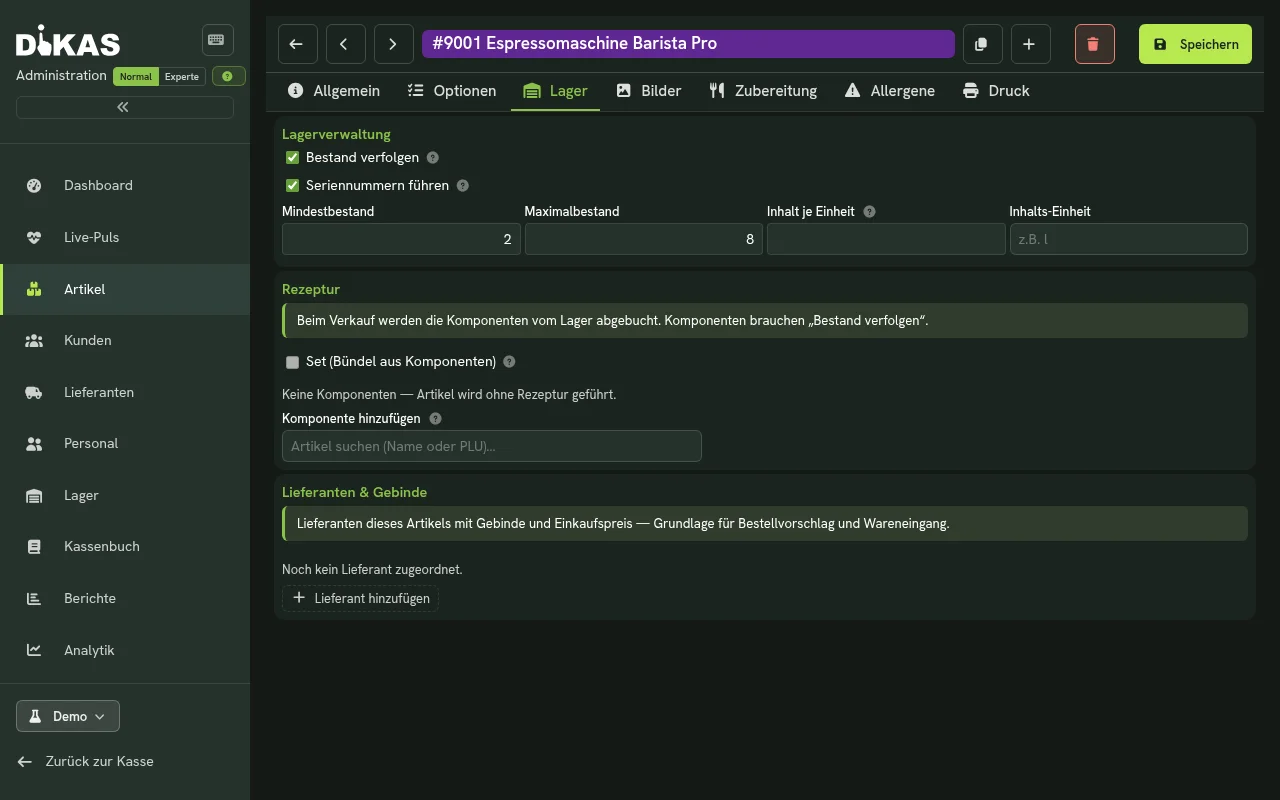The width and height of the screenshot is (1280, 800).
Task: Open Live-Puls from sidebar
Action: click(125, 237)
